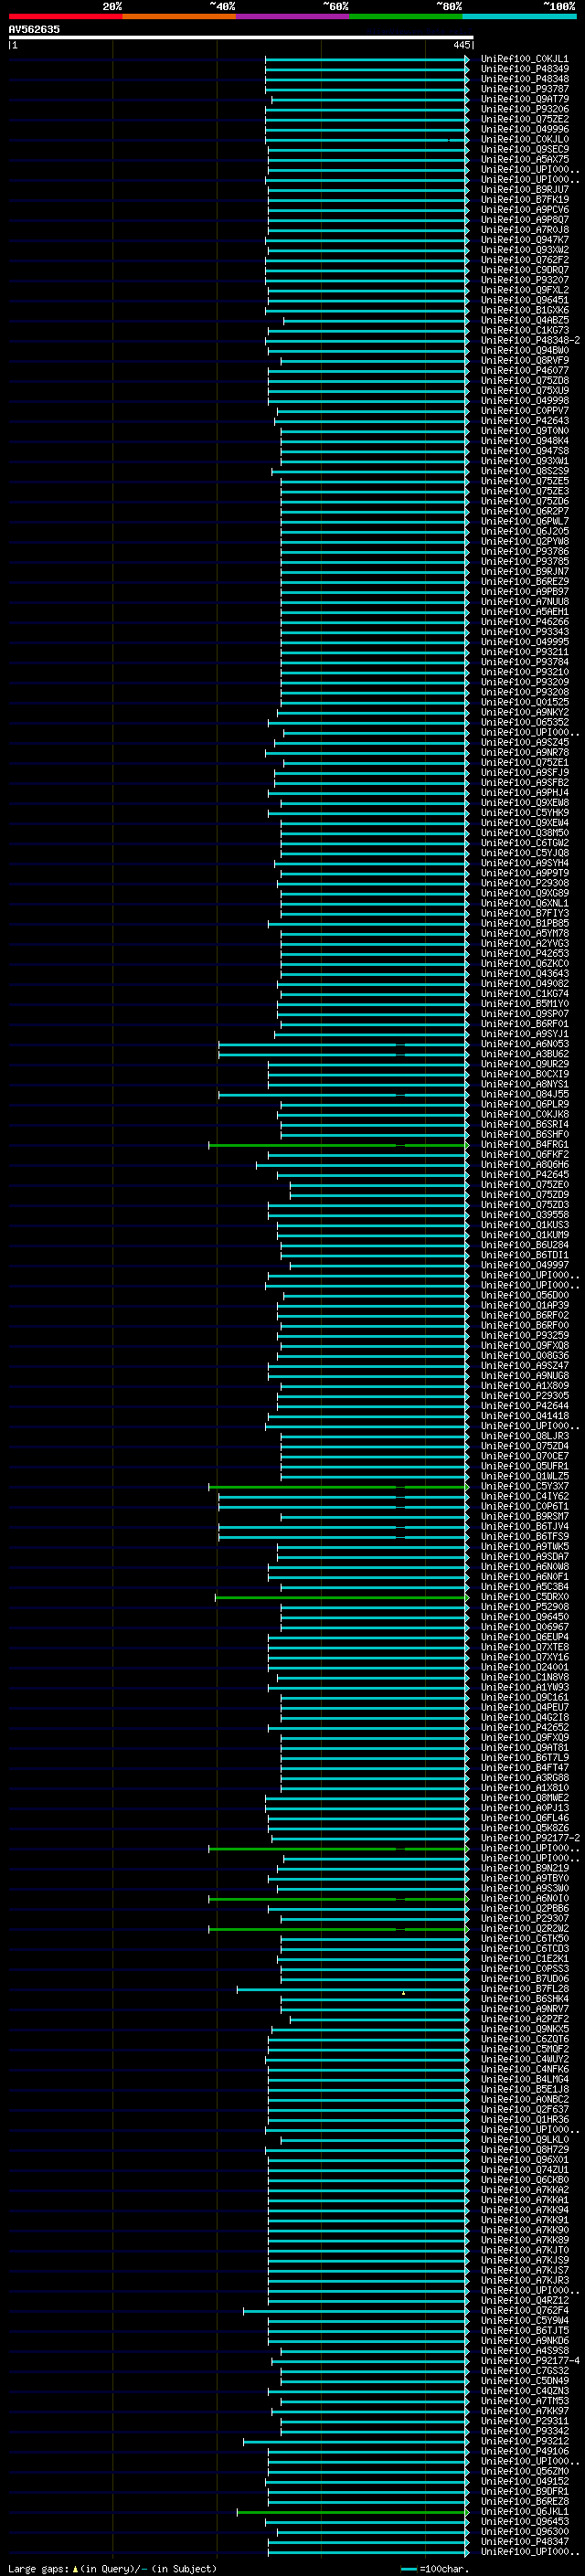Select hit label UniRef100_P42645

click(x=524, y=1175)
